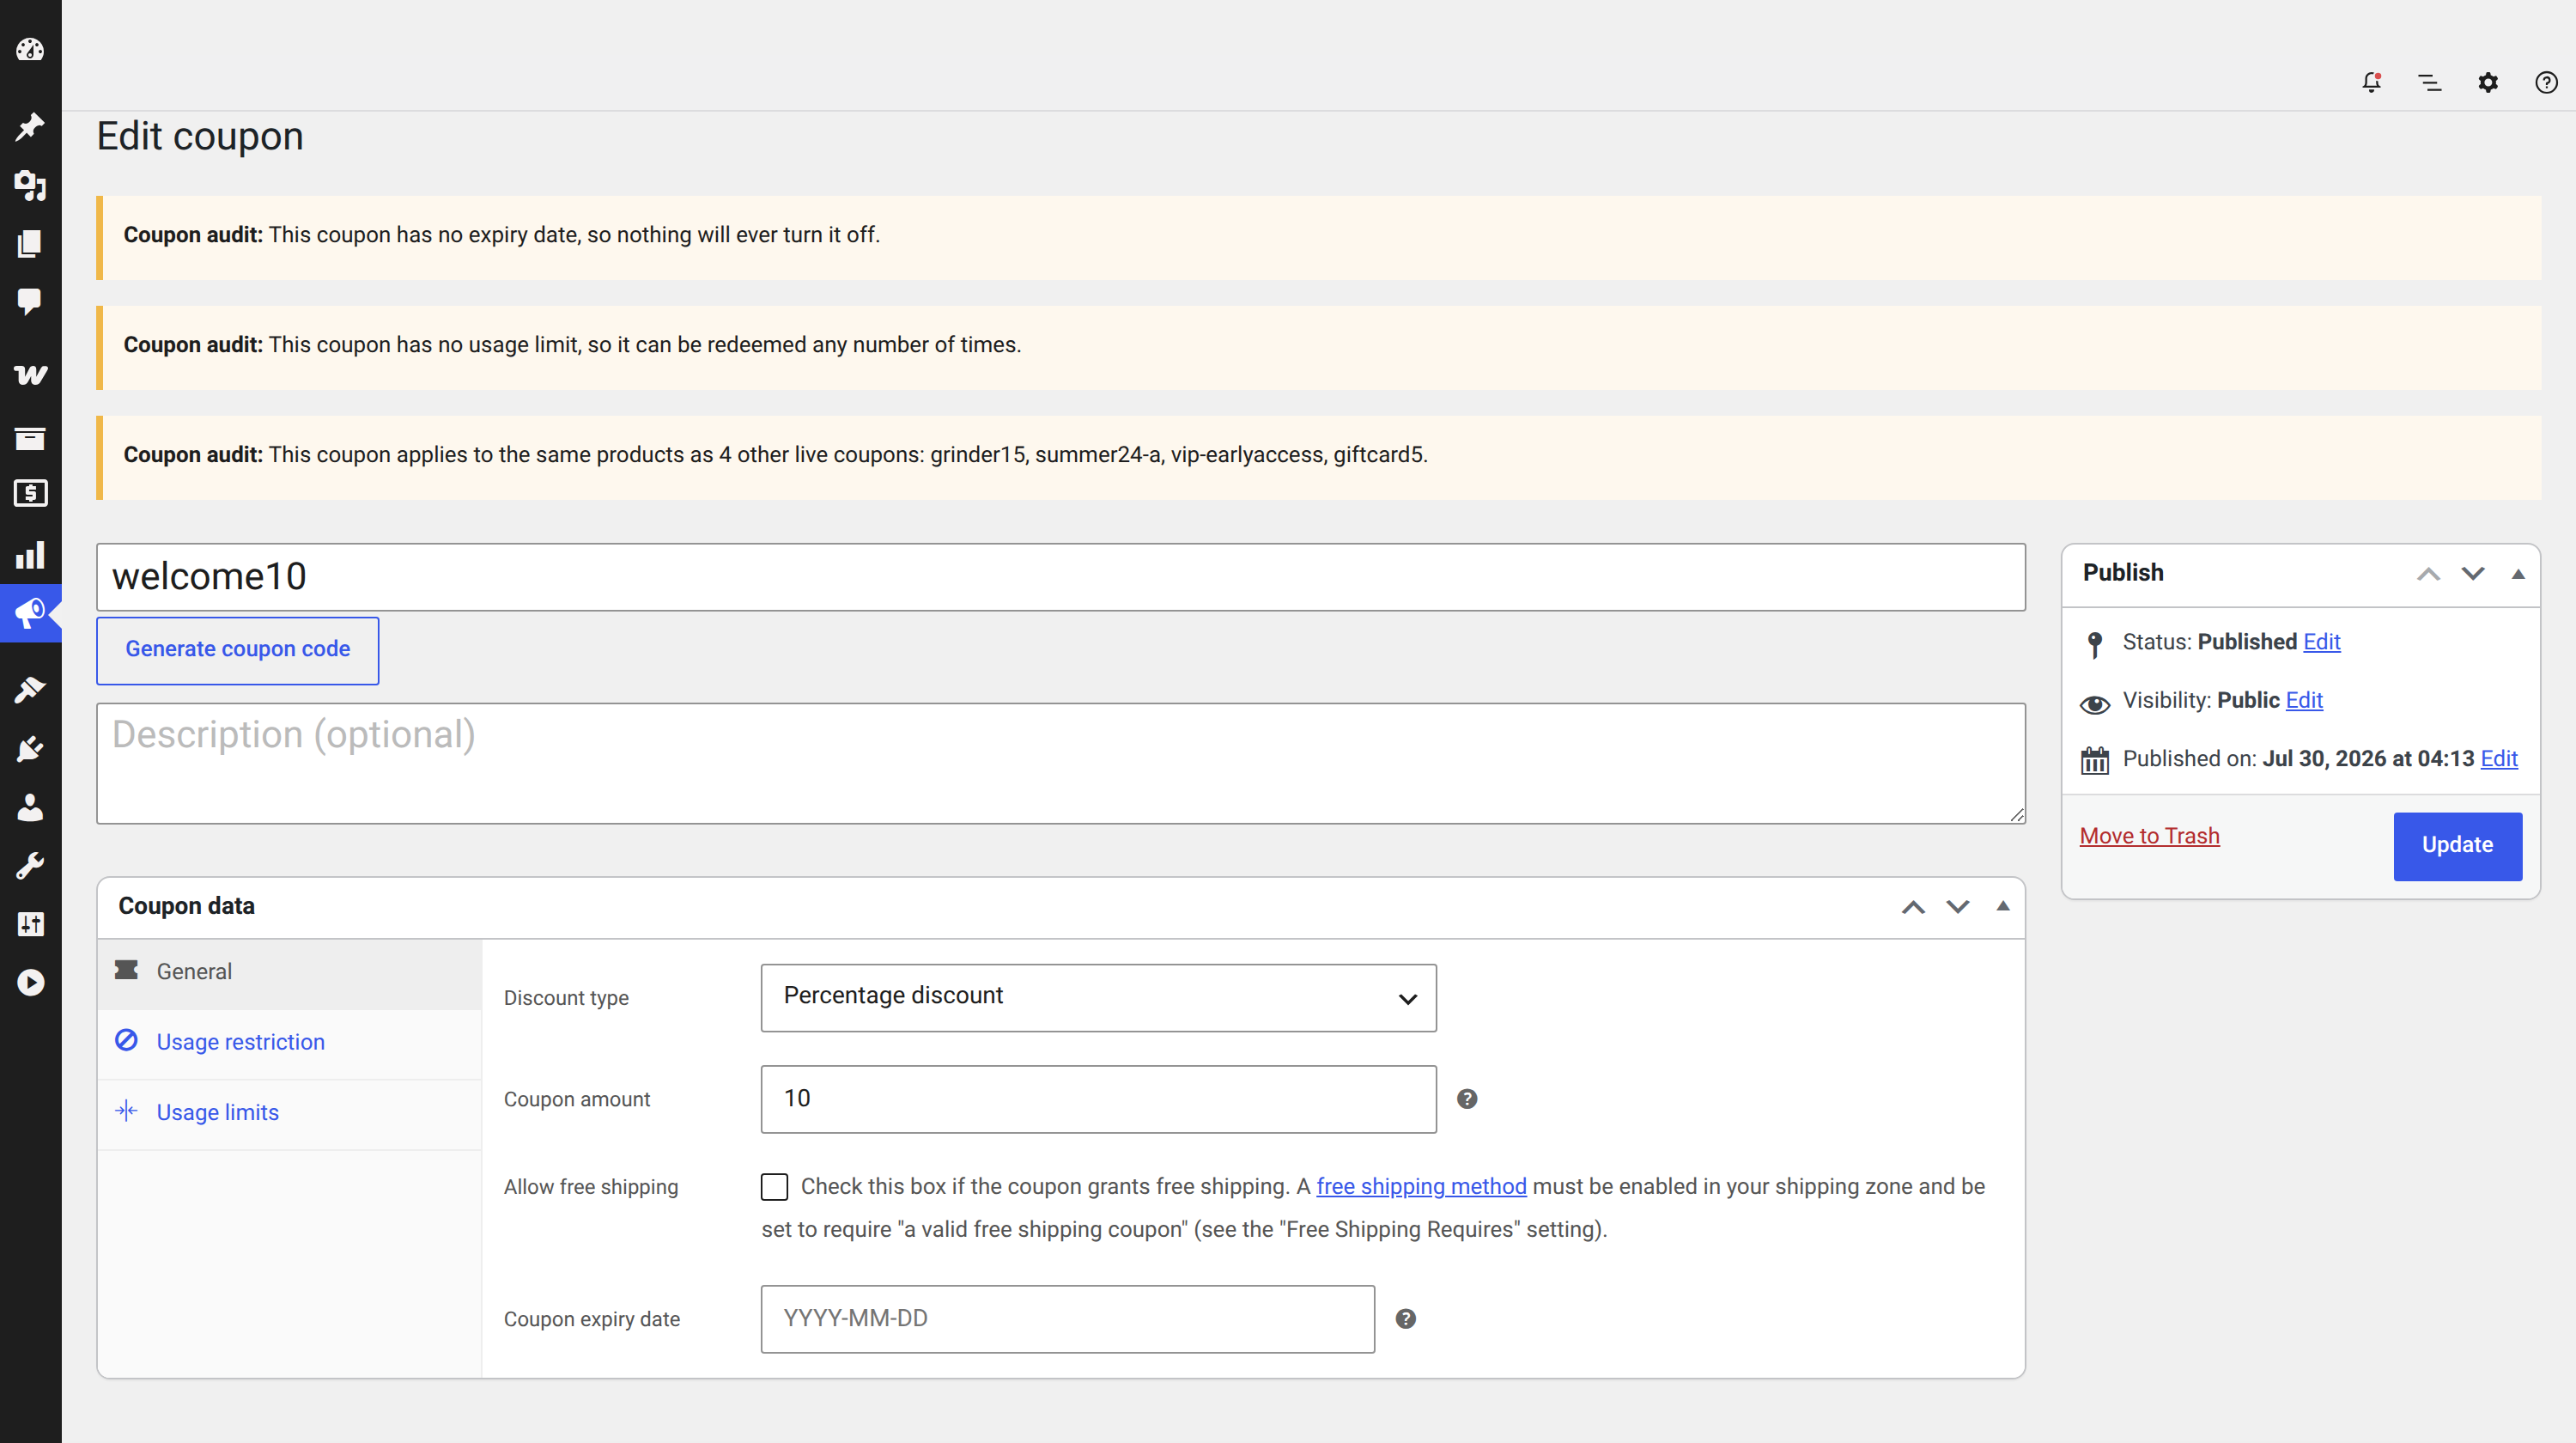Open Posts via the pushpin icon
The height and width of the screenshot is (1443, 2576).
tap(30, 126)
